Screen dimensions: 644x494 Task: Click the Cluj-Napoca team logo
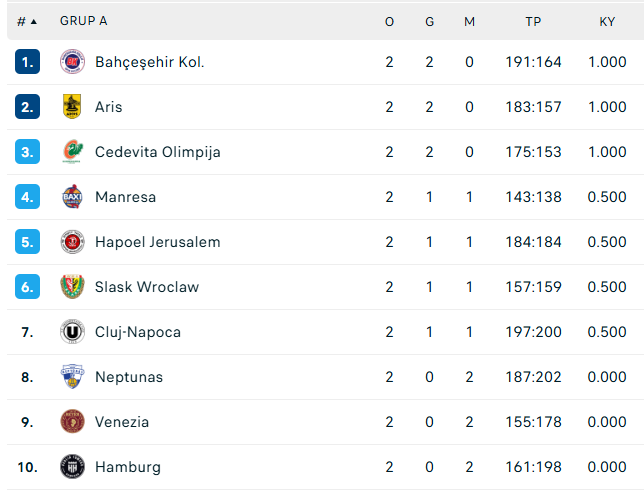pos(72,332)
